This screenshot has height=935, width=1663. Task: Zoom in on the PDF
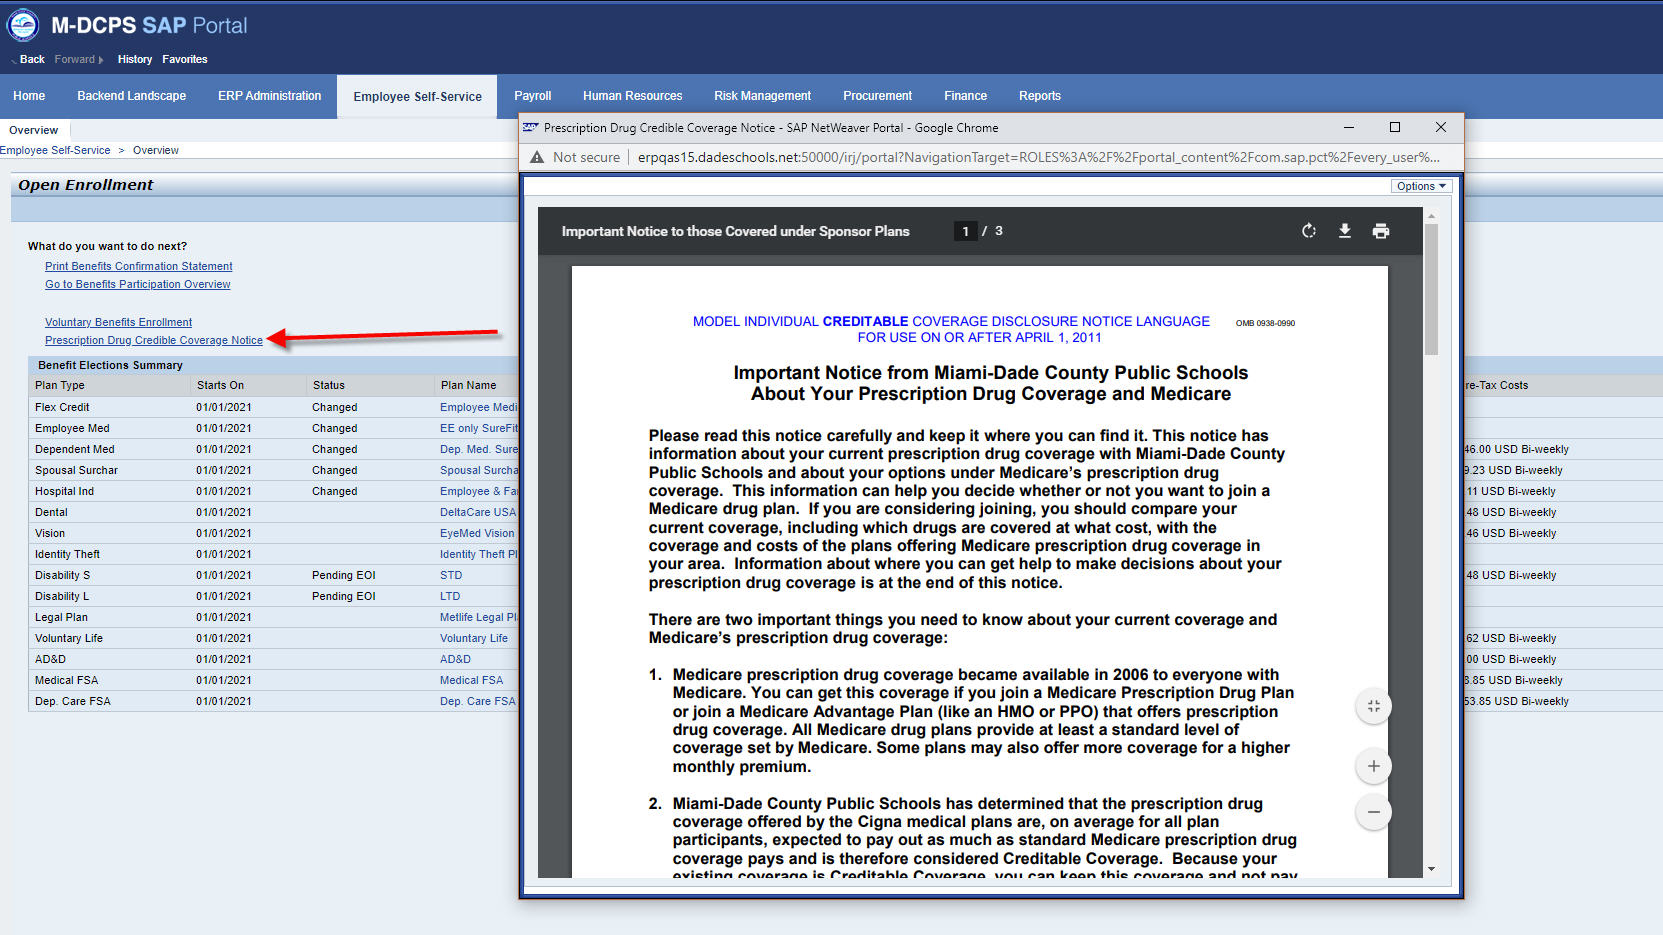pyautogui.click(x=1374, y=766)
